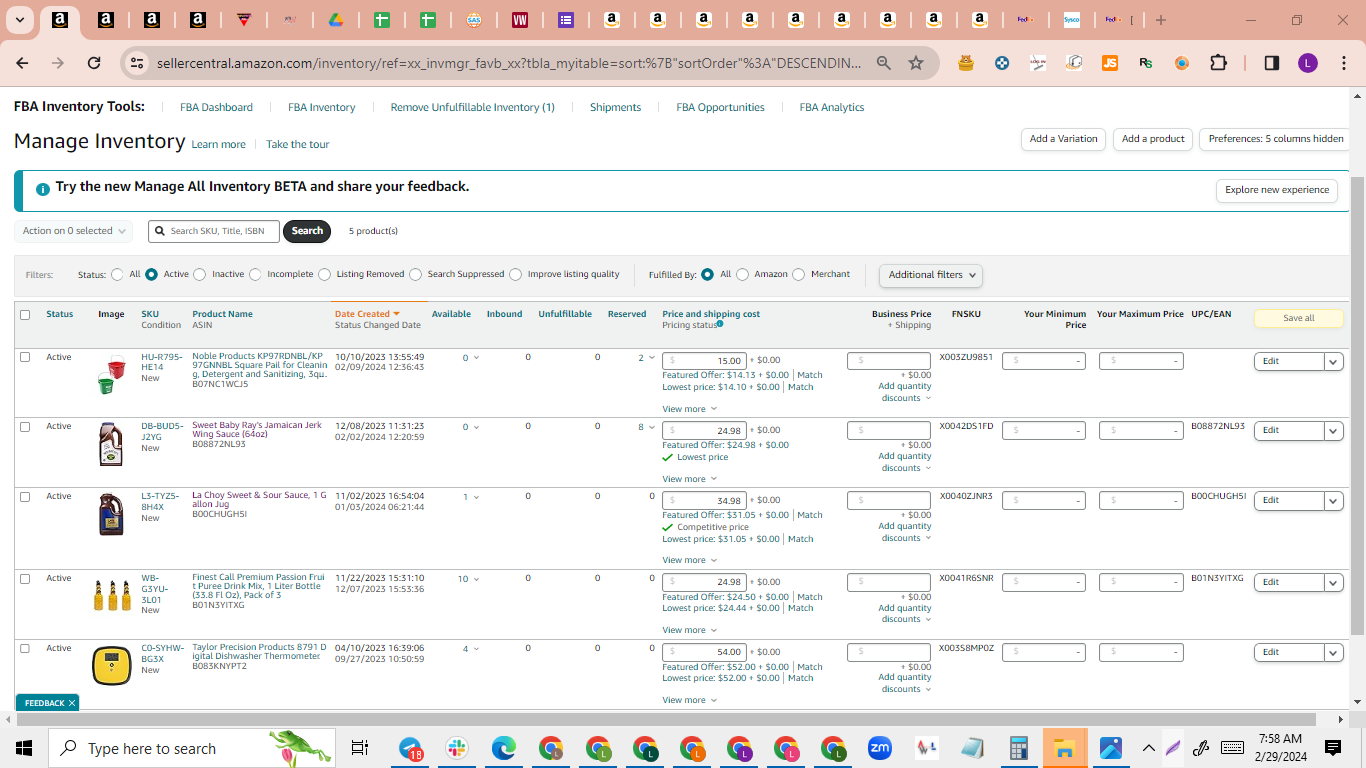Open FBA Analytics
Viewport: 1366px width, 768px height.
click(x=832, y=107)
